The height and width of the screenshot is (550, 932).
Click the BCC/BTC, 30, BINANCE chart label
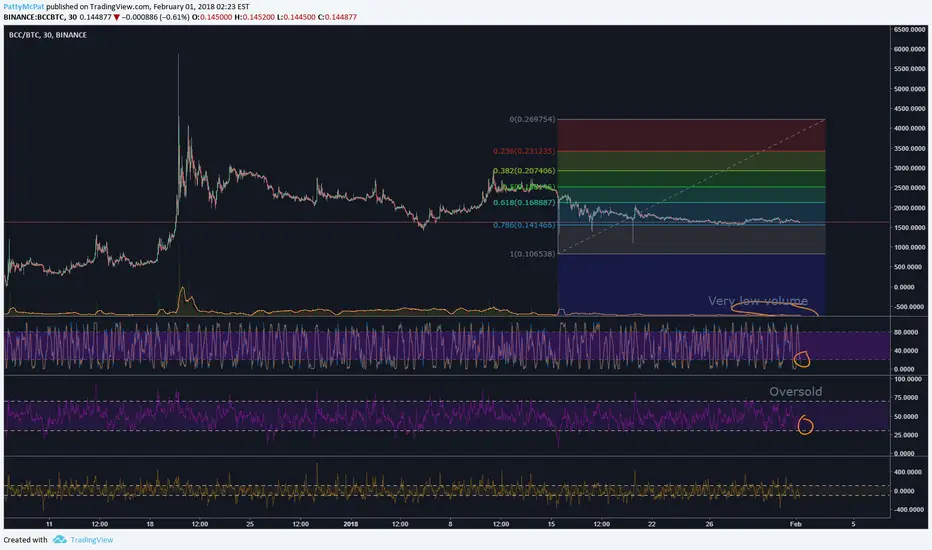point(48,35)
